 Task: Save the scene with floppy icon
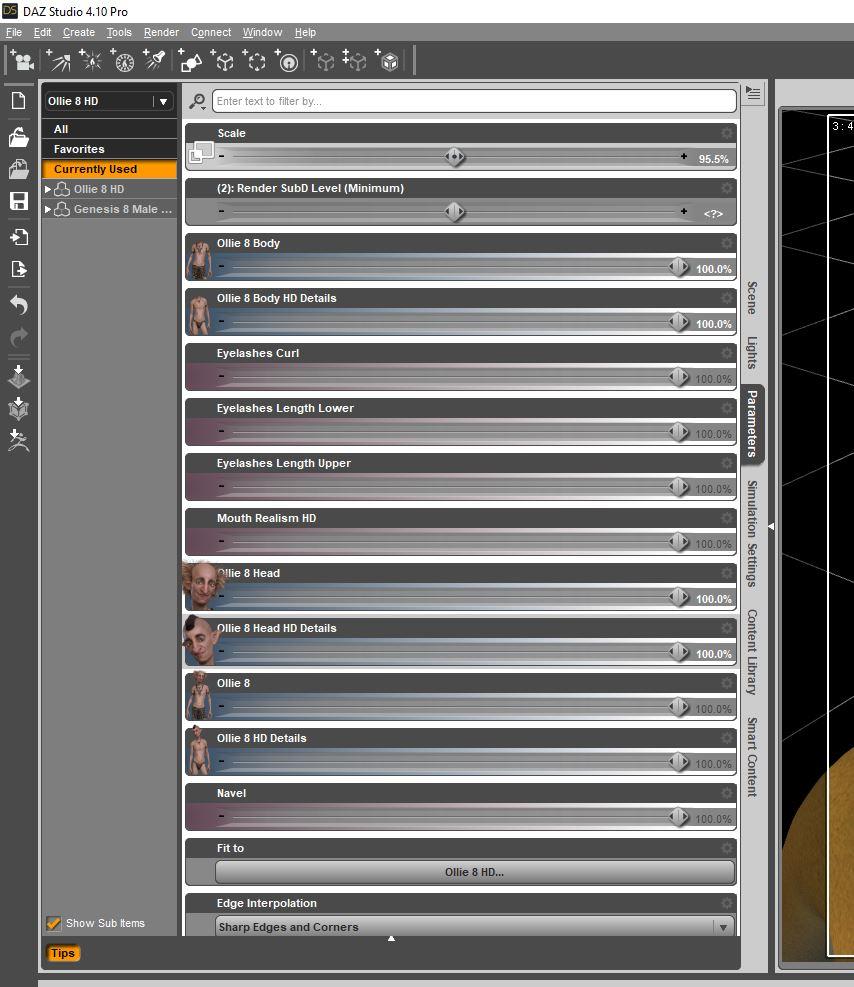[x=18, y=201]
